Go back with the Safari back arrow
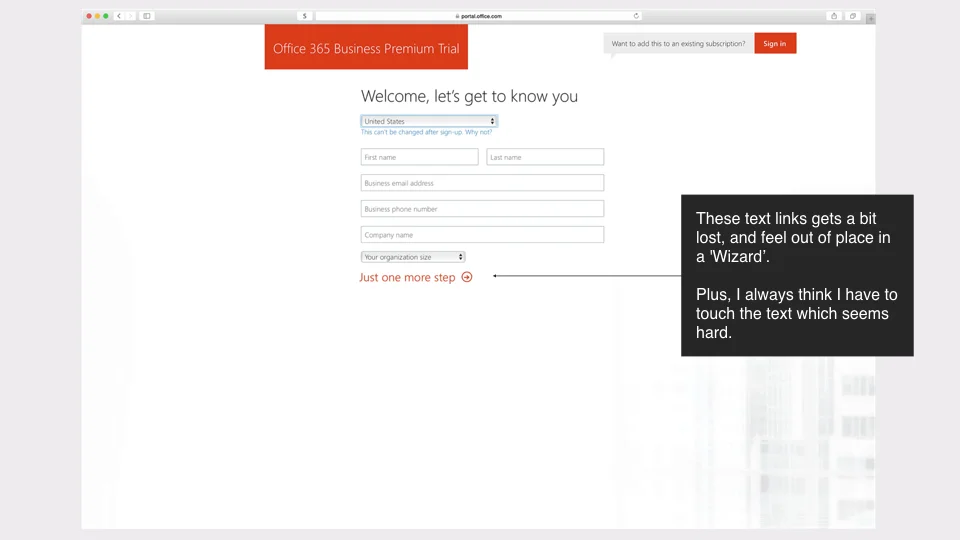The image size is (960, 540). tap(119, 16)
